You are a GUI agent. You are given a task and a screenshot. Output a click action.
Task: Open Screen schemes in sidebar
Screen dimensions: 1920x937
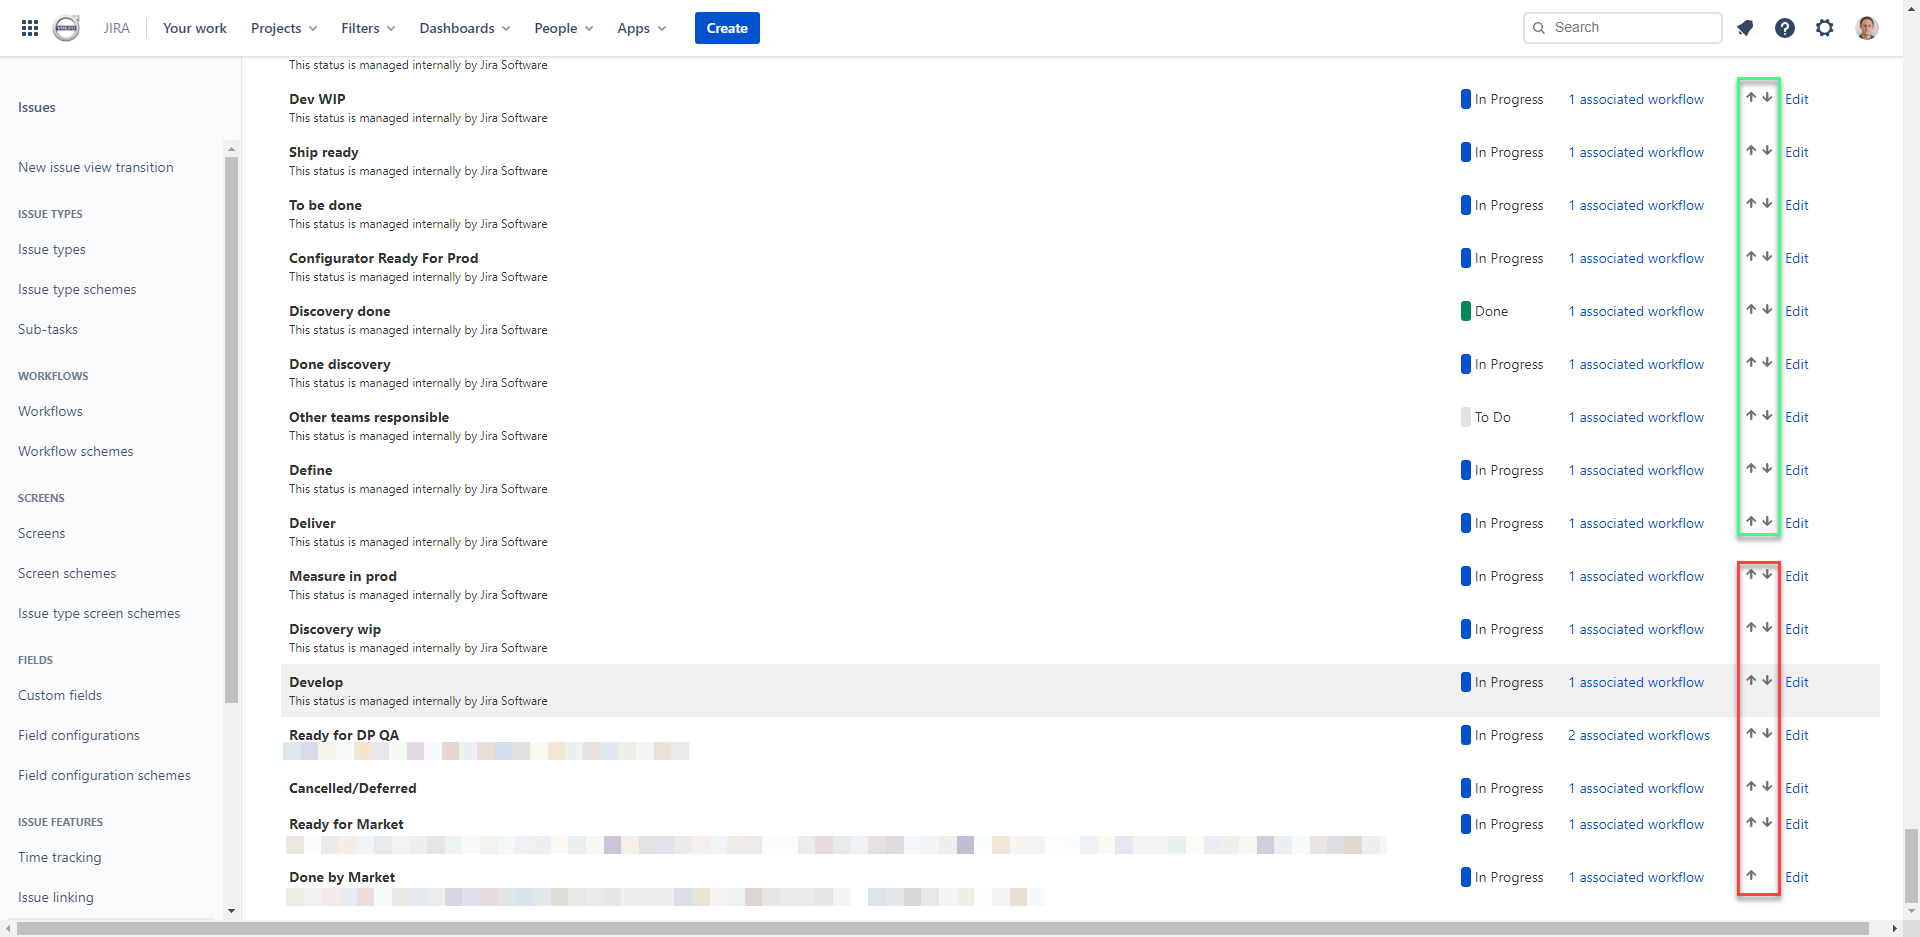tap(67, 573)
